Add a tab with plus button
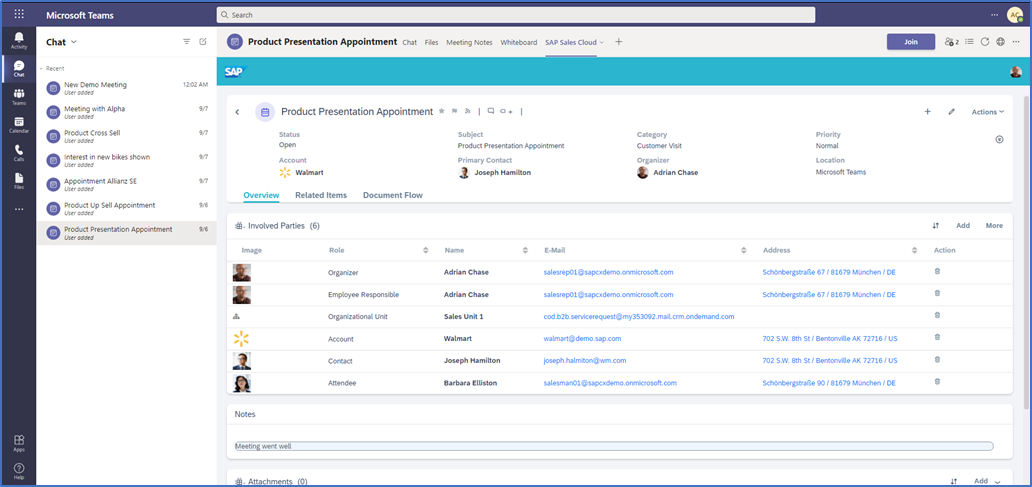 tap(619, 41)
